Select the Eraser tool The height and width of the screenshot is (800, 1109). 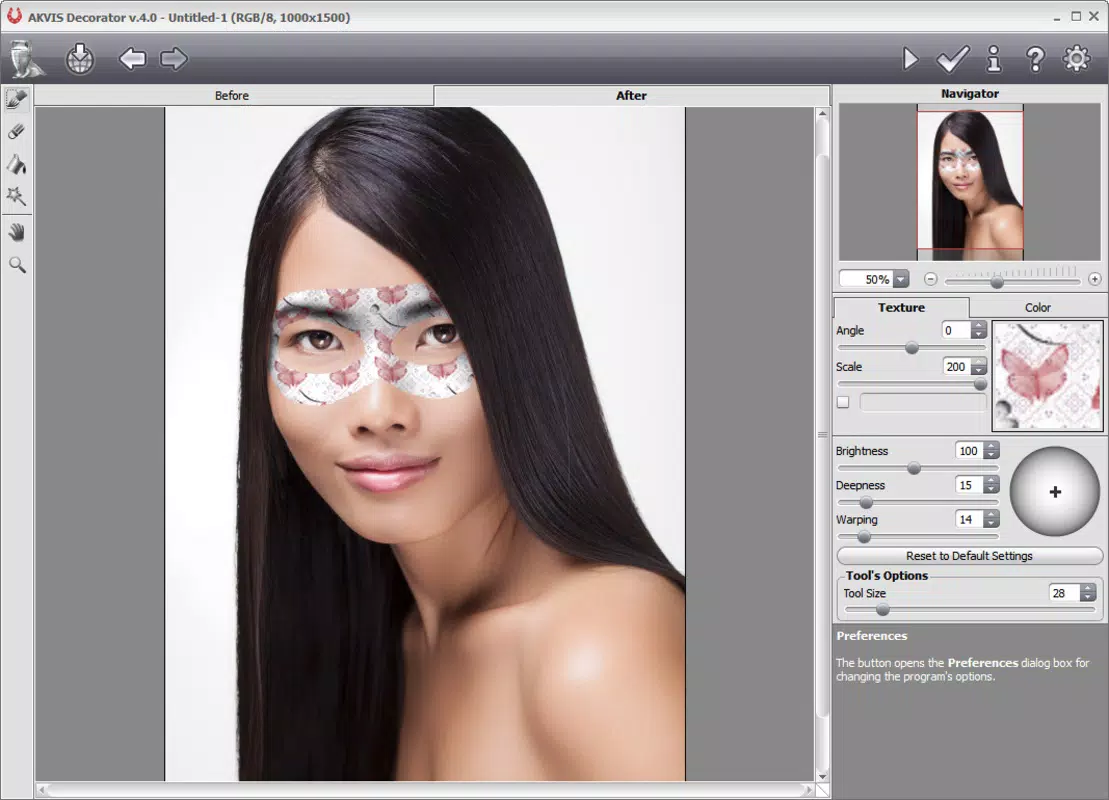point(16,132)
